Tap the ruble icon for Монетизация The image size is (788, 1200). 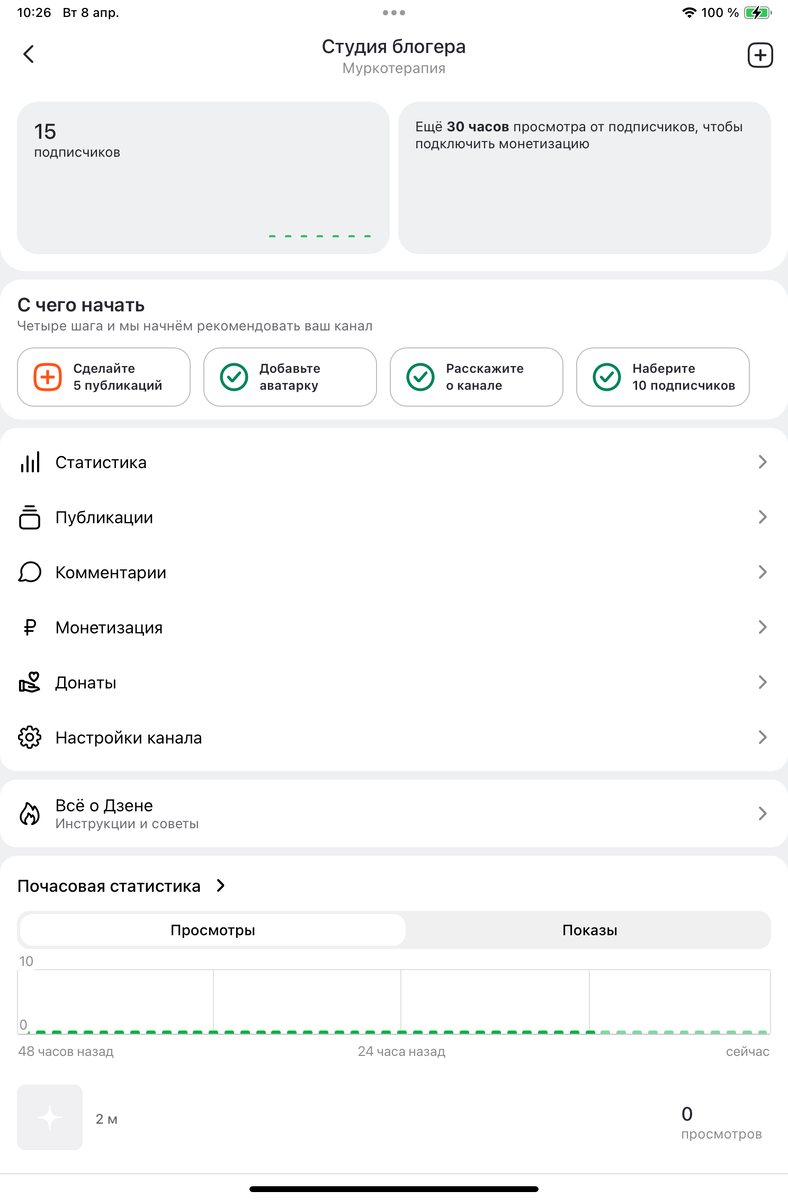coord(30,627)
